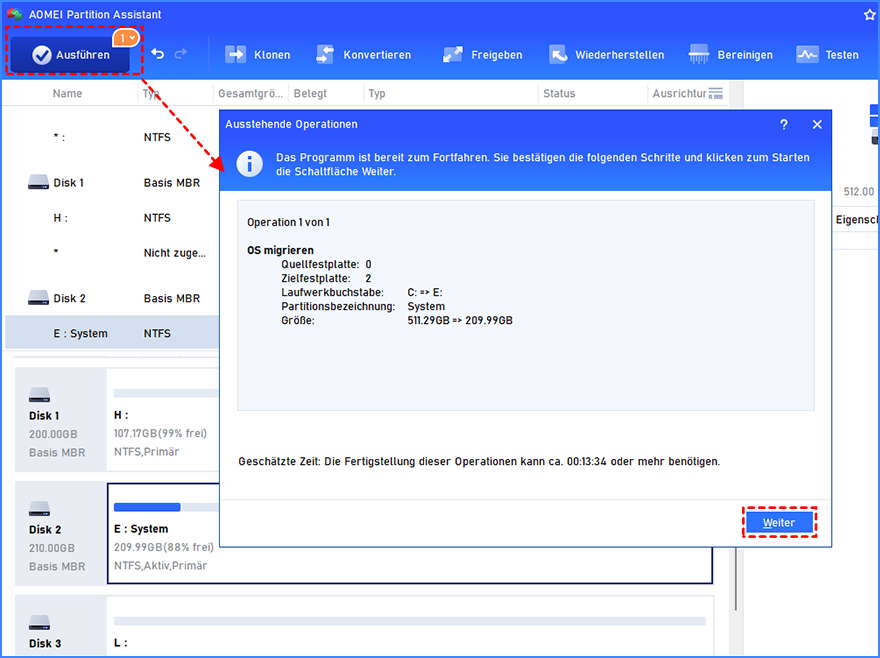
Task: Close the Ausstehende Operationen dialog
Action: [x=817, y=125]
